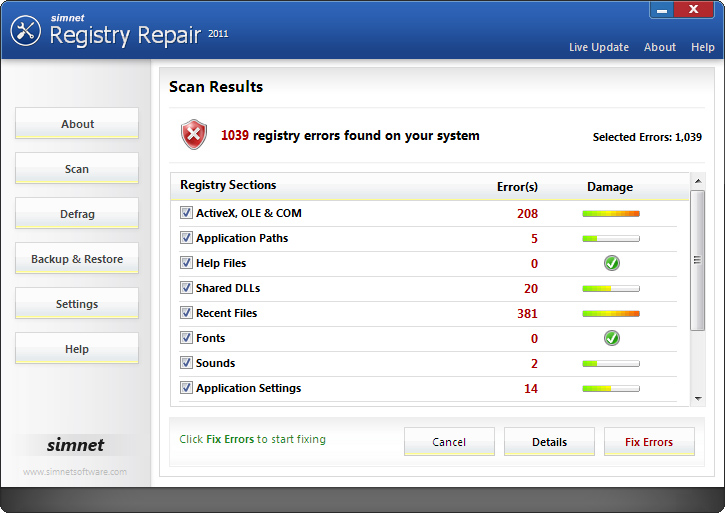Screen dimensions: 725x513
Task: Open the Settings sidebar section
Action: tap(77, 304)
